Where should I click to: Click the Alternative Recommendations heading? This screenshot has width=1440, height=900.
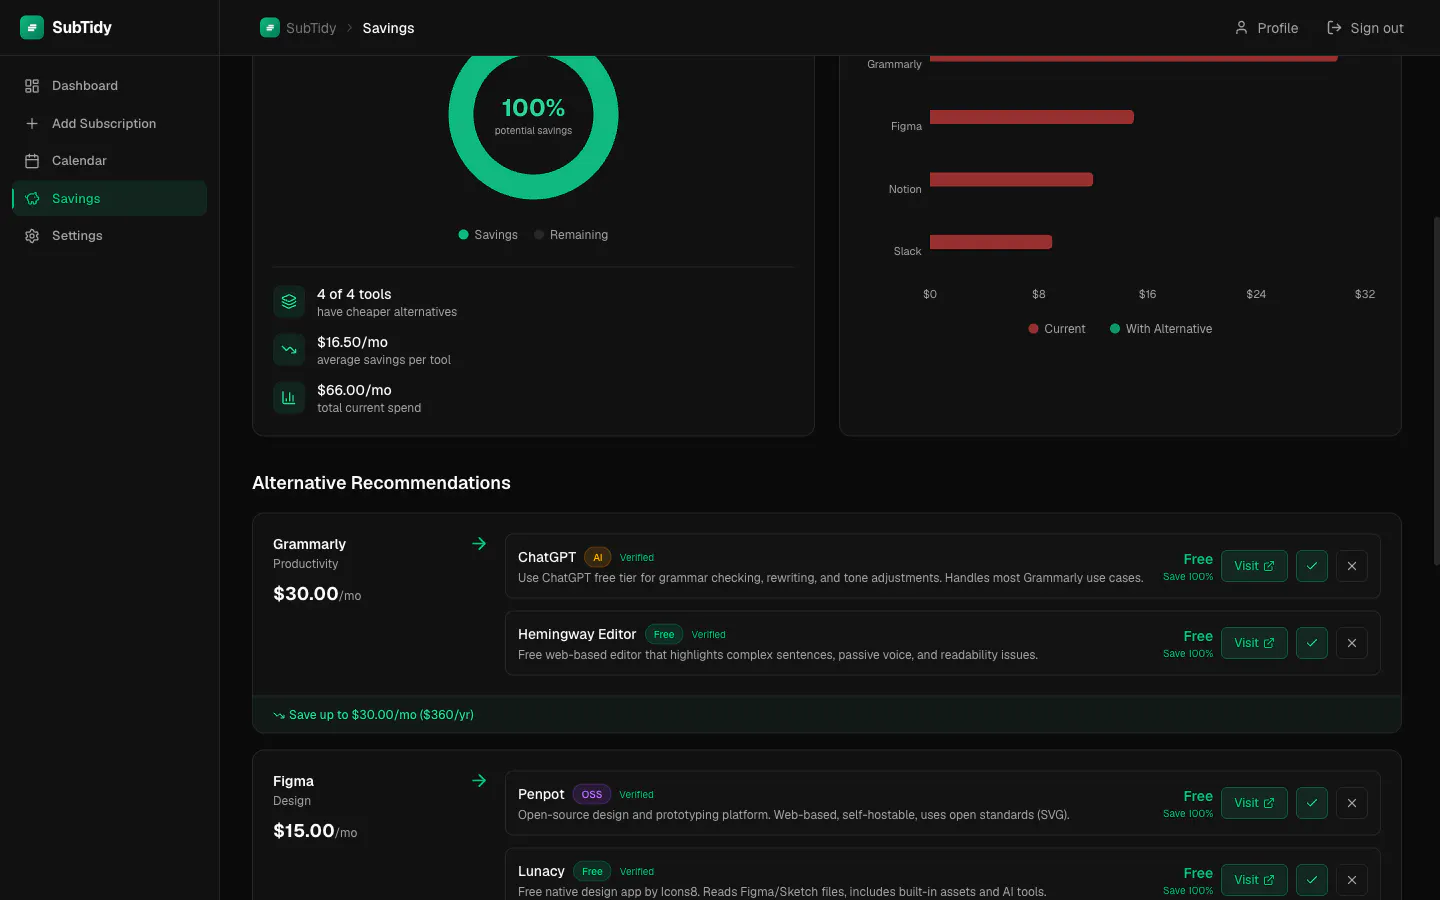(x=381, y=483)
